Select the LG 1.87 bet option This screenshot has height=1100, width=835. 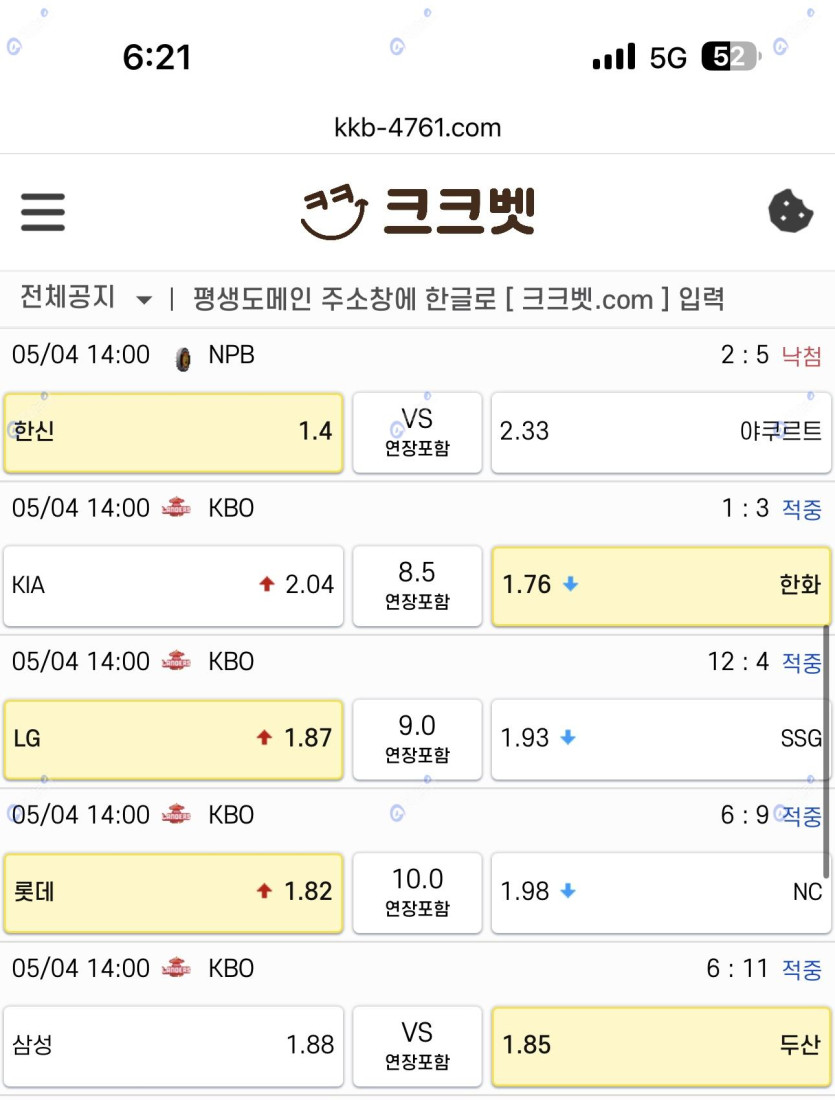(173, 739)
